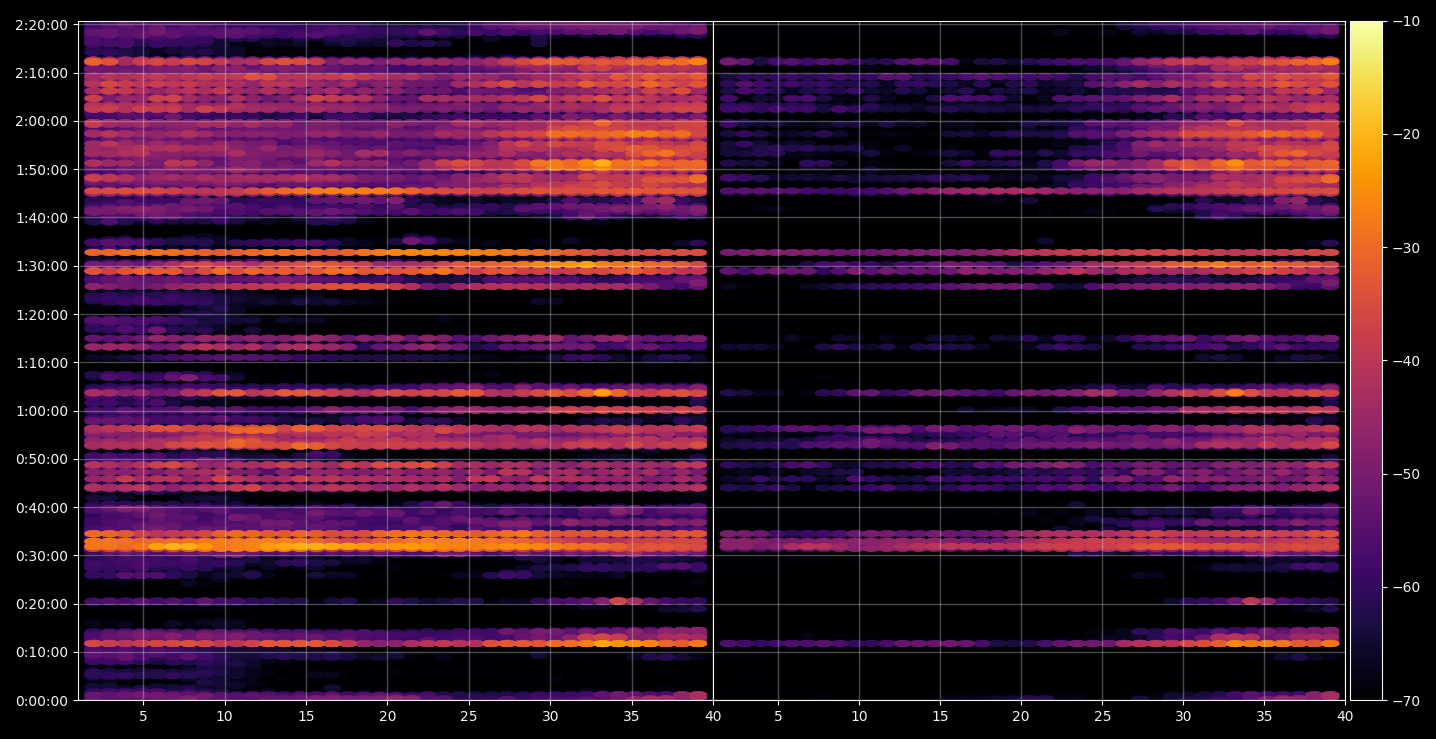This screenshot has width=1436, height=739.
Task: Click the −60 colorbar tick label
Action: (x=1405, y=587)
